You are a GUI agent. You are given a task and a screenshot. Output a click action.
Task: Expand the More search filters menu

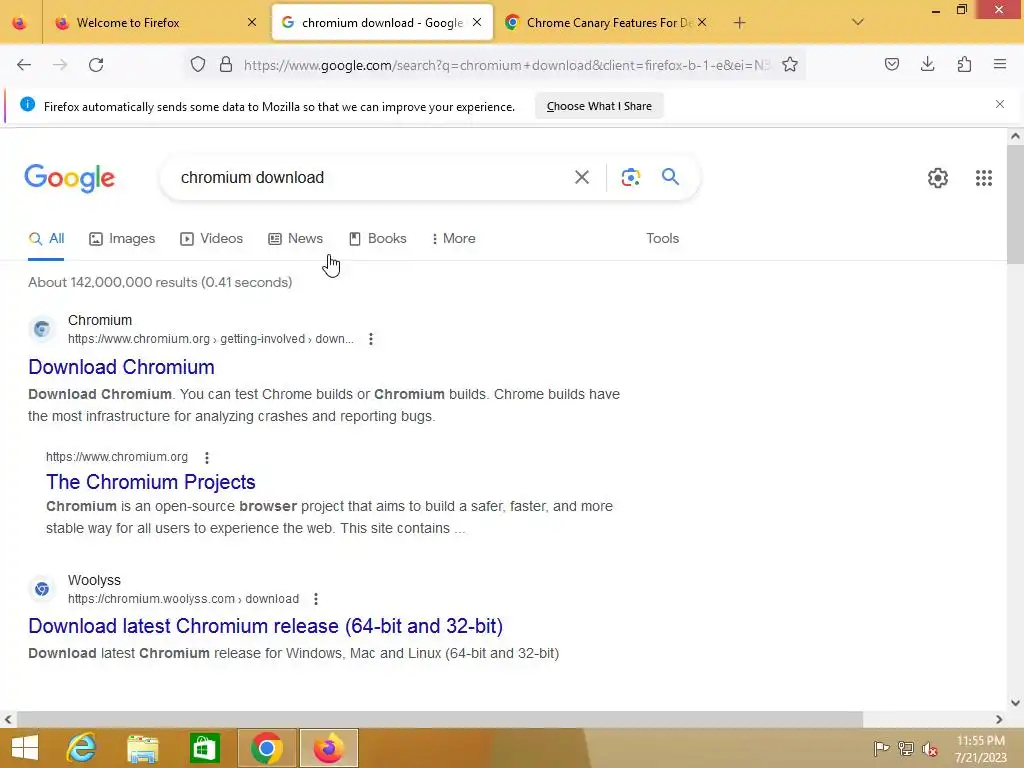pyautogui.click(x=453, y=238)
